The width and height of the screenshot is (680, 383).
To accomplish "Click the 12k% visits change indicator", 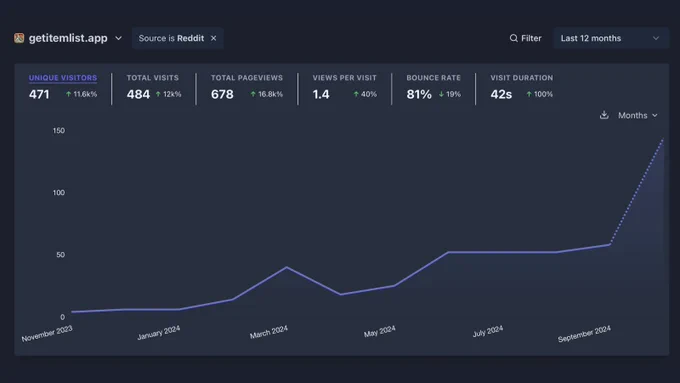I will click(168, 94).
